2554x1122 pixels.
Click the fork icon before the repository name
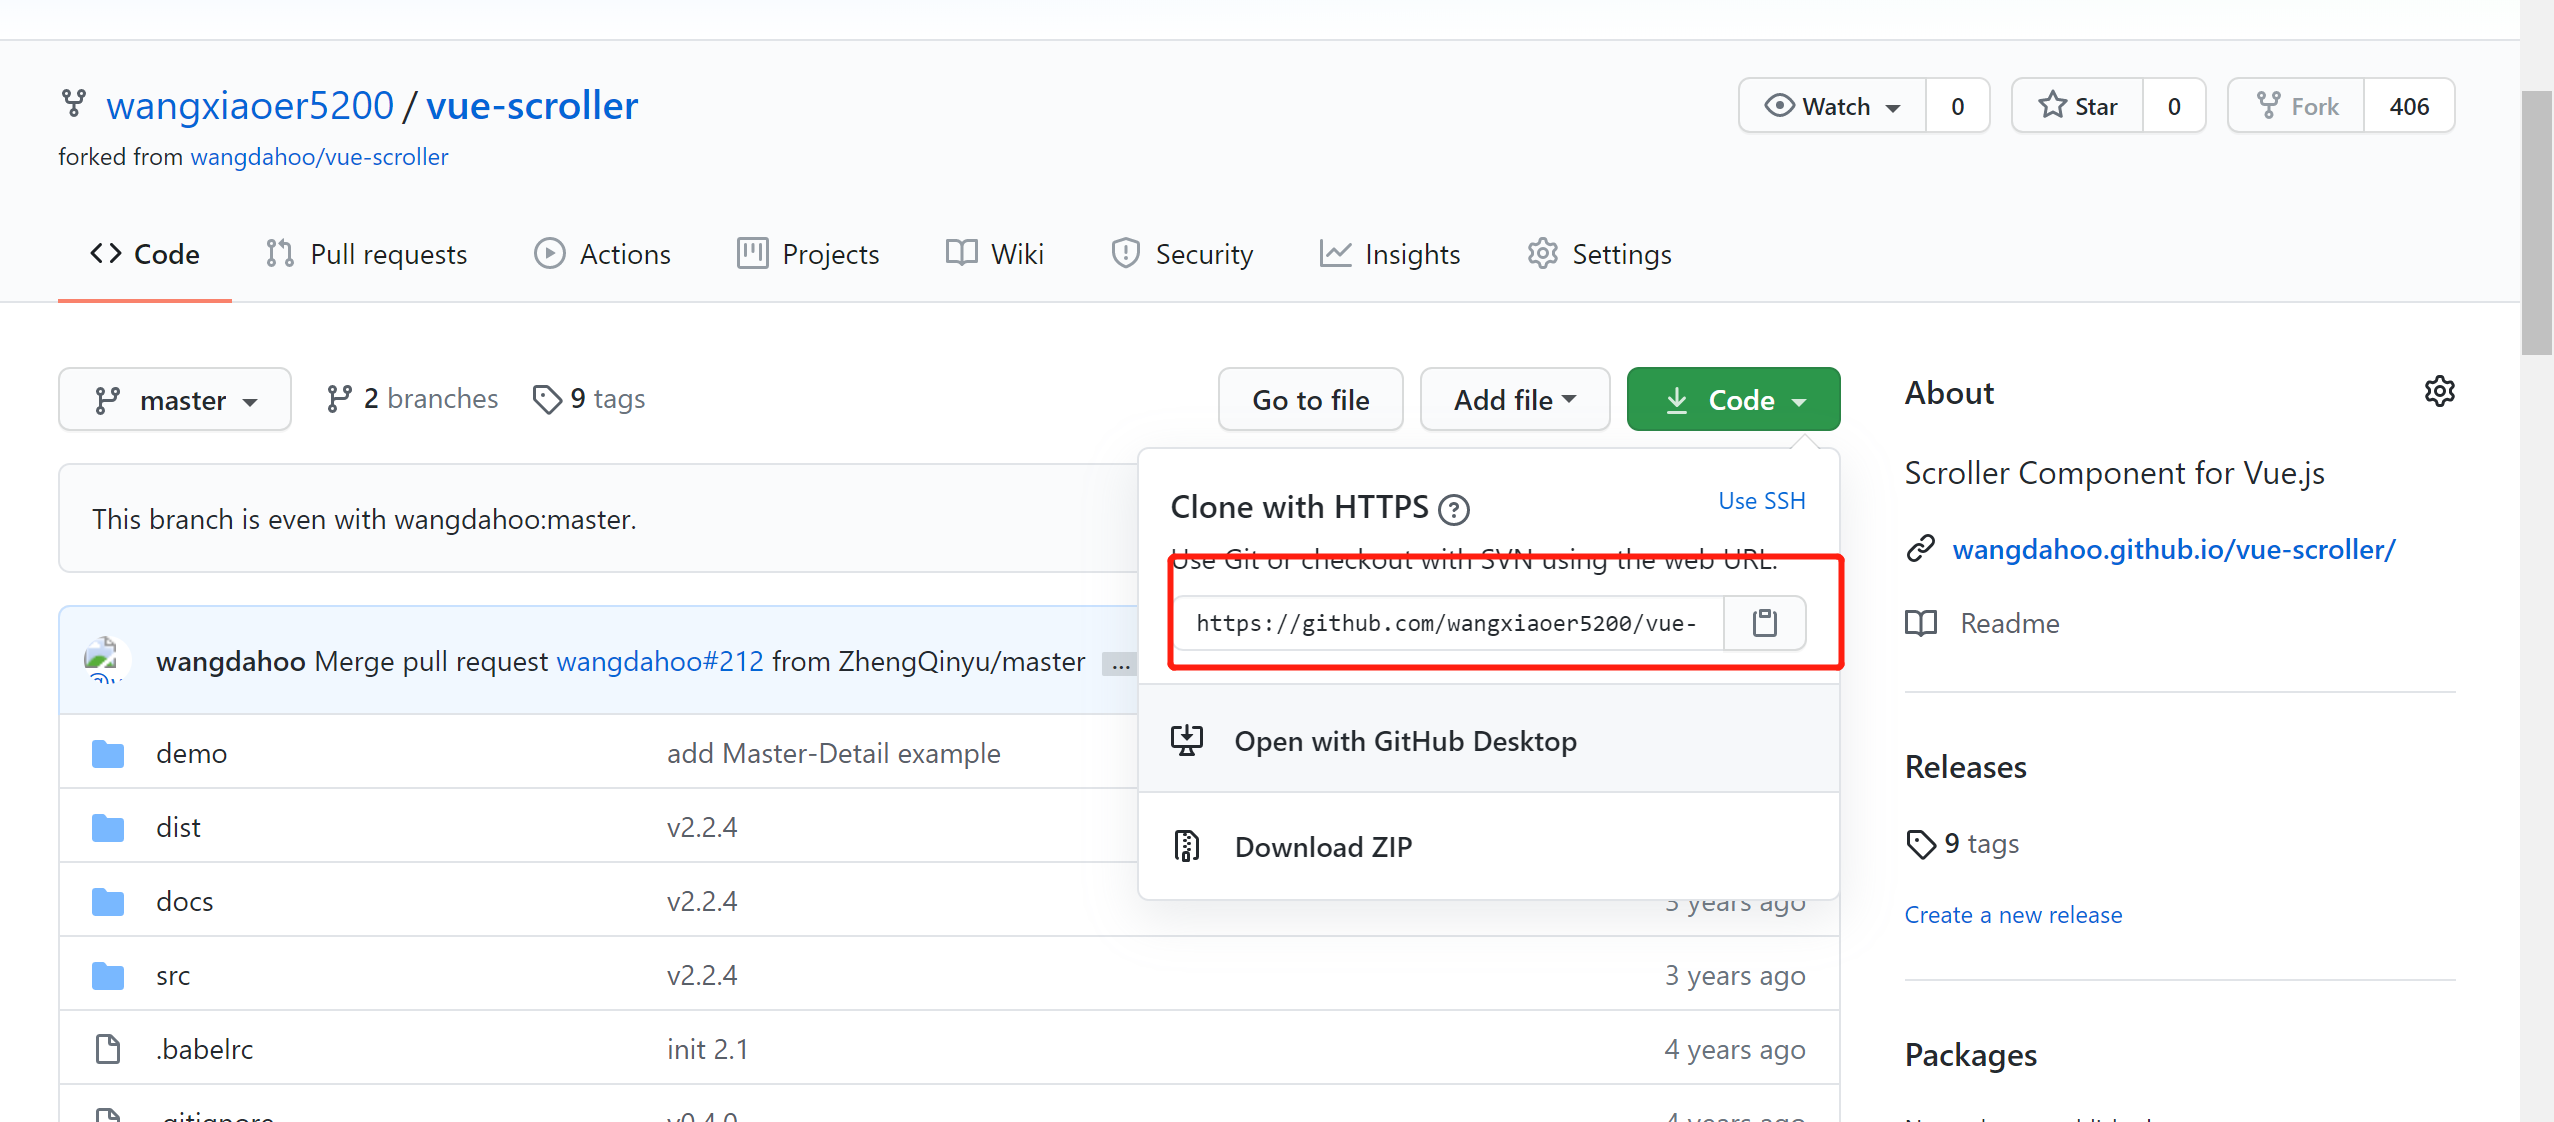pyautogui.click(x=74, y=104)
